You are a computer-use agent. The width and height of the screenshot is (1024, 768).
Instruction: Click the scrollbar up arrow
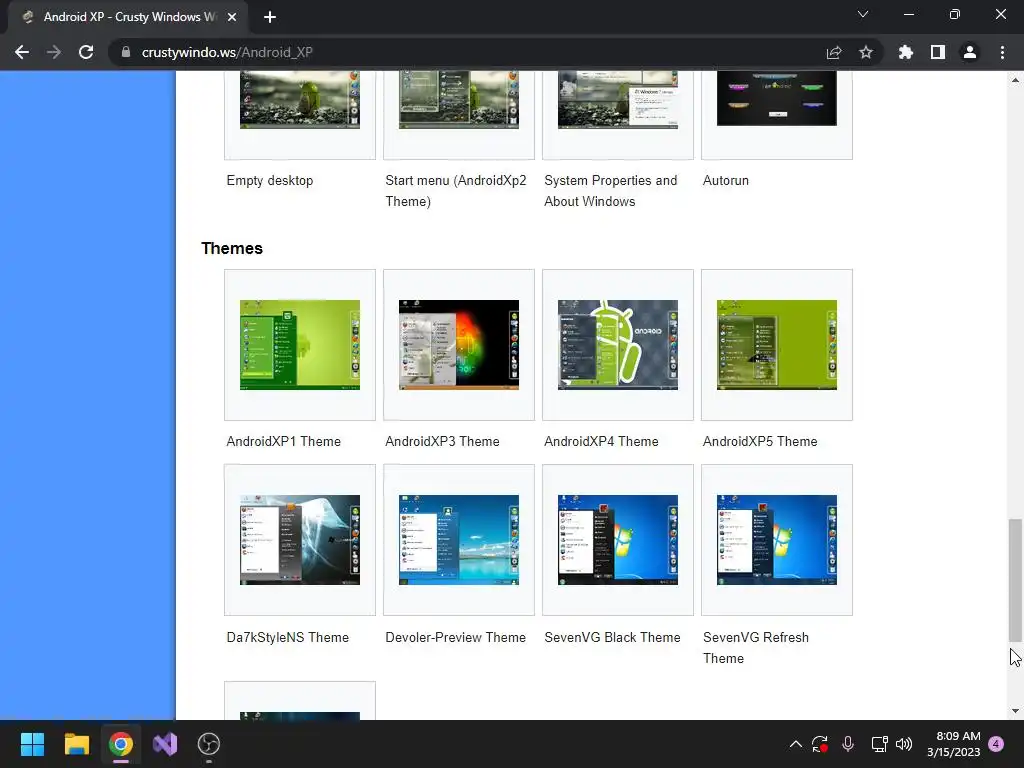point(1015,80)
